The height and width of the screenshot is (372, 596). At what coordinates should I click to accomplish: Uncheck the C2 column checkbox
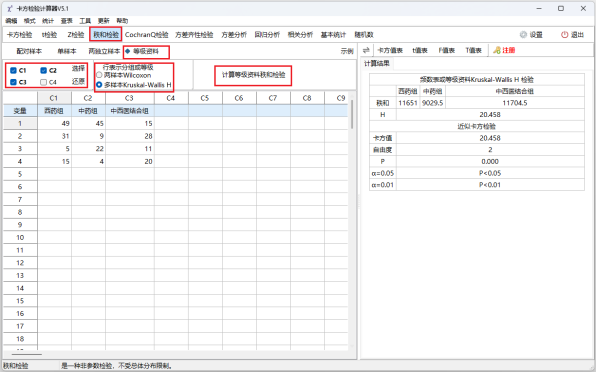[x=43, y=70]
